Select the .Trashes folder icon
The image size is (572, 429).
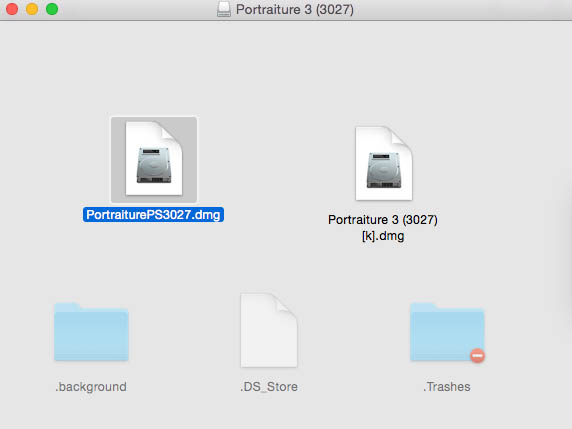pos(447,332)
